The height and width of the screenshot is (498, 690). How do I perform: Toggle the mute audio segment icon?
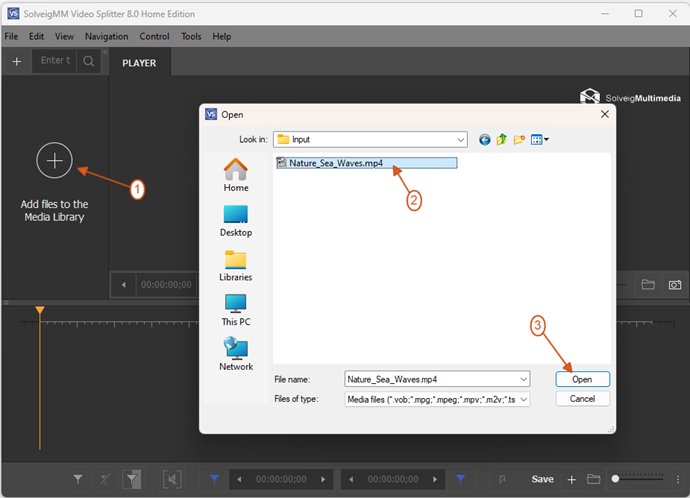point(172,479)
